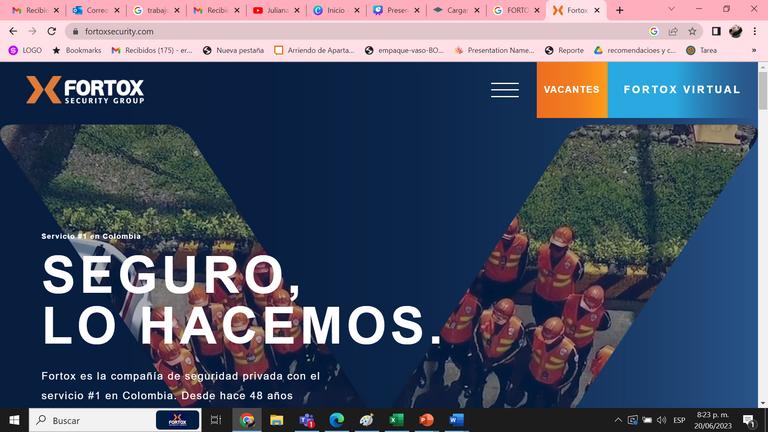768x432 pixels.
Task: Open the Bookmarks folder in bookmarks bar
Action: click(77, 50)
